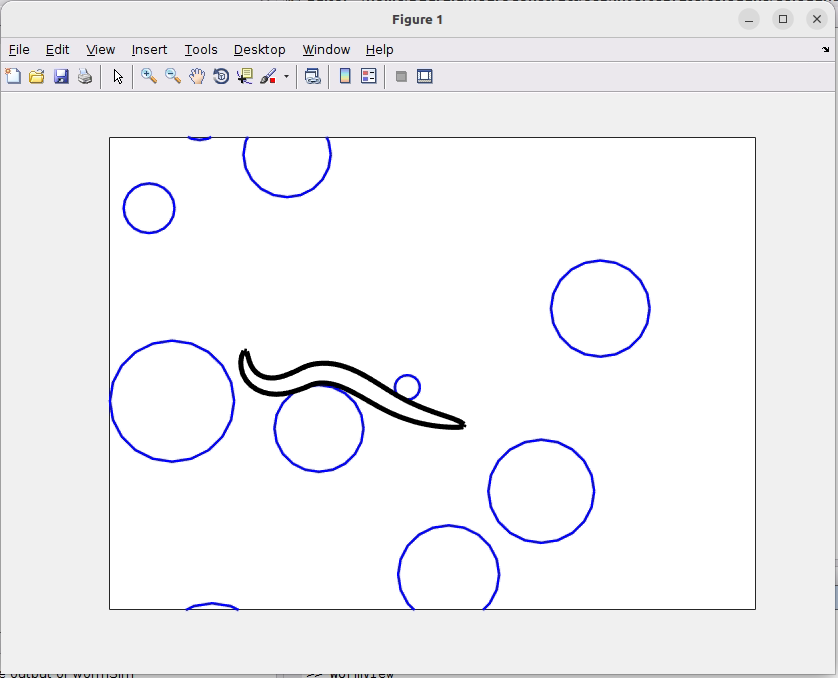838x678 pixels.
Task: Close the Figure 1 window
Action: point(817,20)
